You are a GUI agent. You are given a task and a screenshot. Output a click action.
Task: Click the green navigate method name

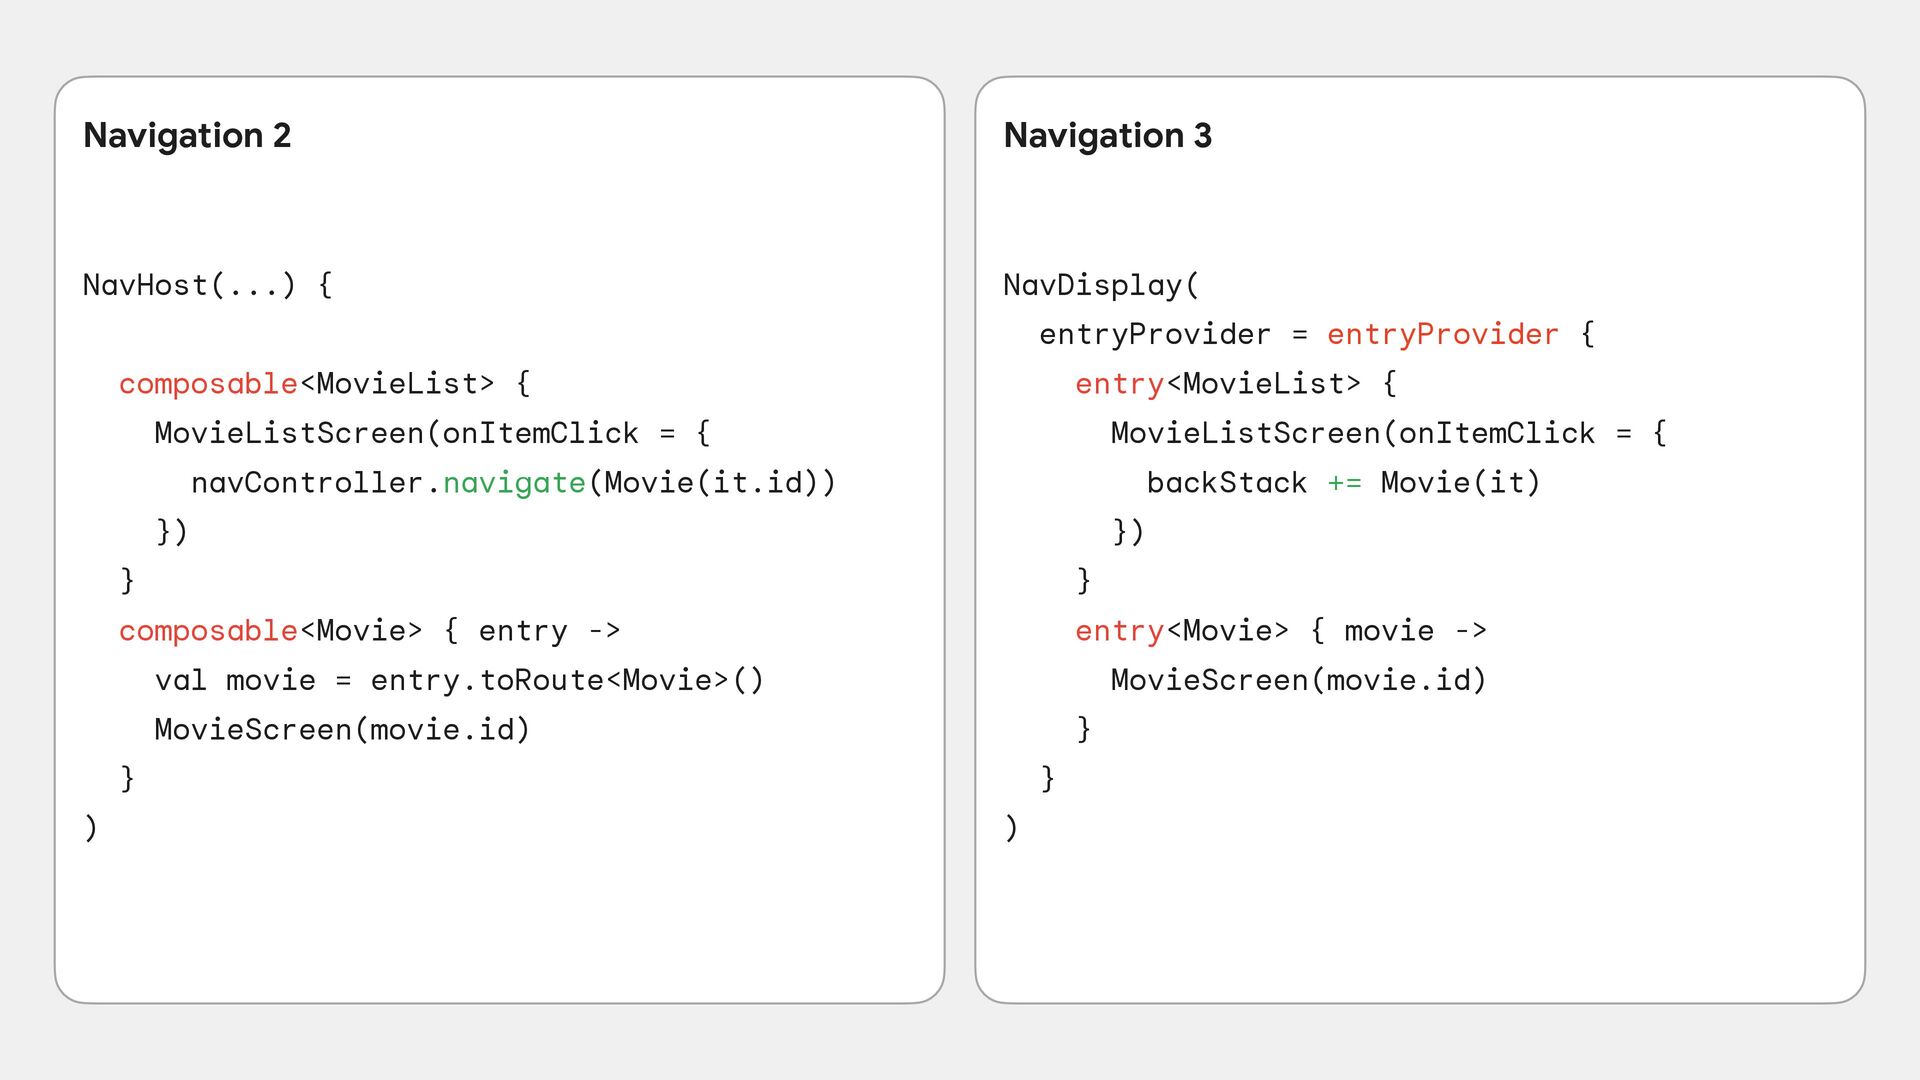click(514, 483)
